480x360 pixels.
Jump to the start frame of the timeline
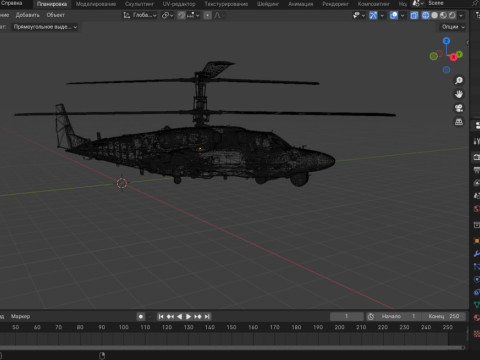(161, 316)
